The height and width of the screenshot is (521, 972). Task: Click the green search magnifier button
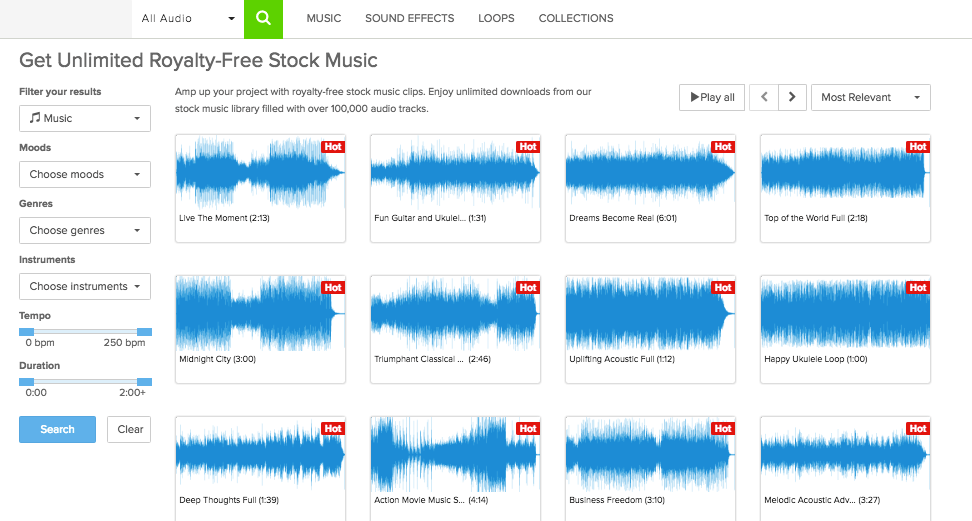263,19
